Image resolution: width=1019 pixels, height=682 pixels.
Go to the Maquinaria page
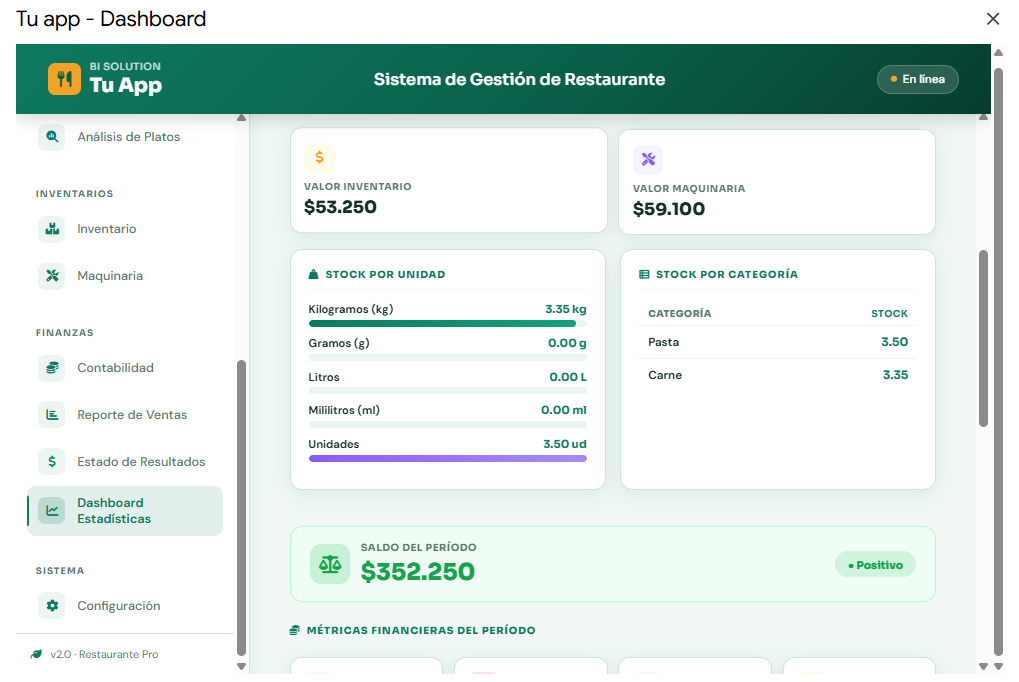click(125, 276)
